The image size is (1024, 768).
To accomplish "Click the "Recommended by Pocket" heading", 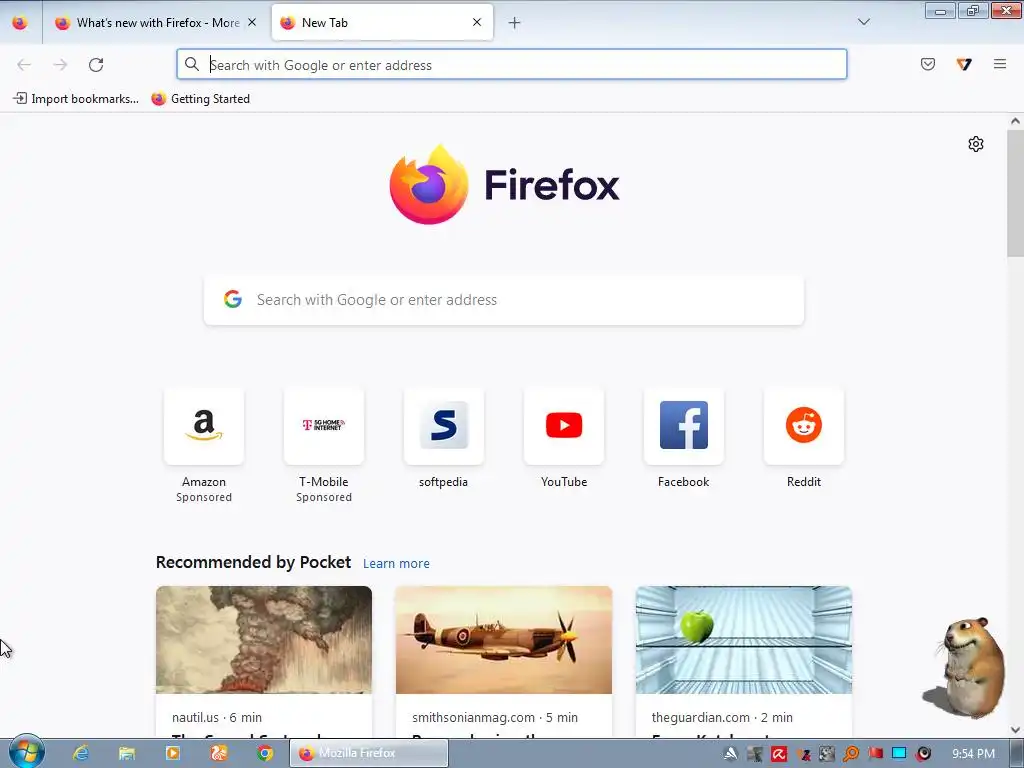I will click(253, 562).
